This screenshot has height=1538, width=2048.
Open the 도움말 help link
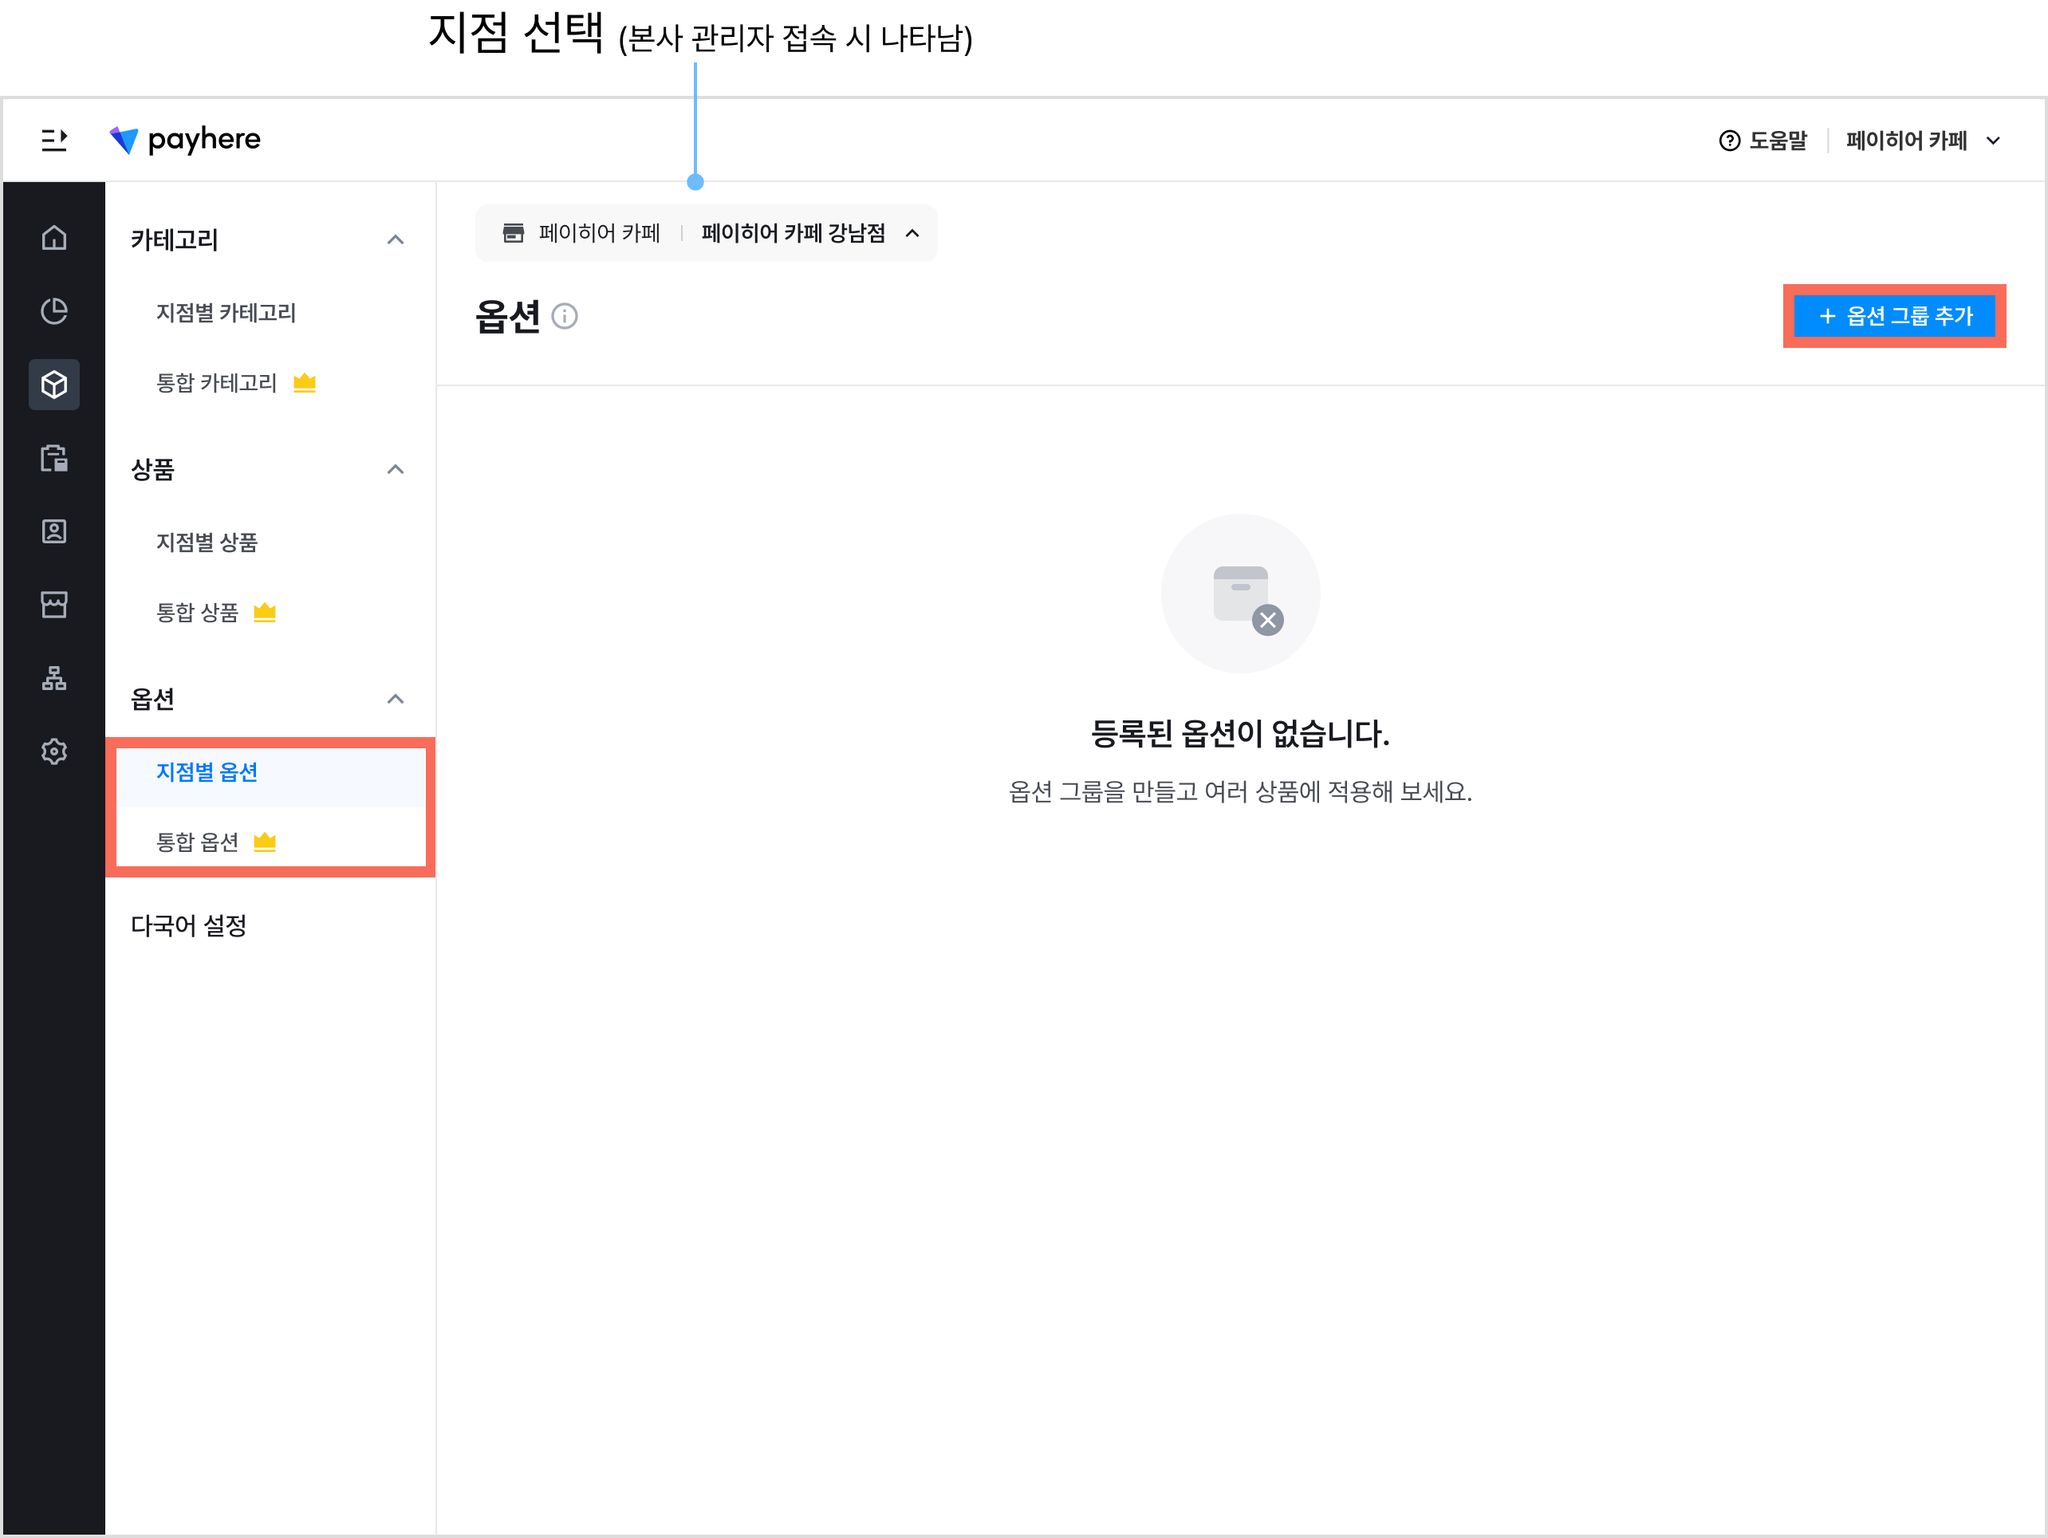[1763, 141]
